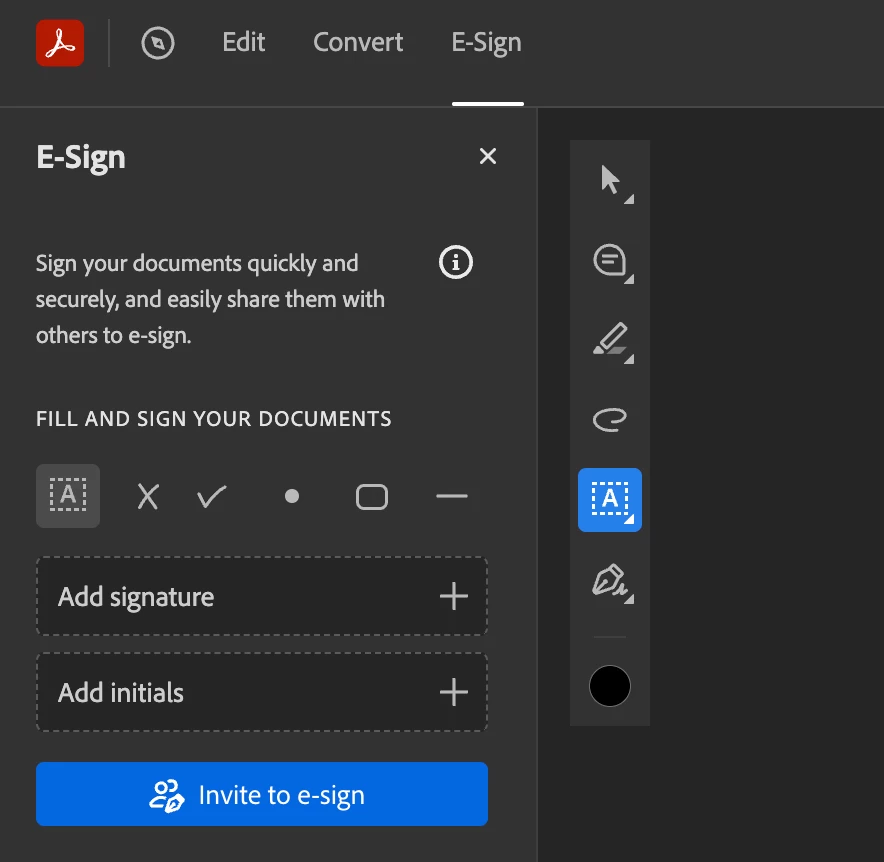The width and height of the screenshot is (884, 862).
Task: Open the black color swatch picker
Action: 610,686
